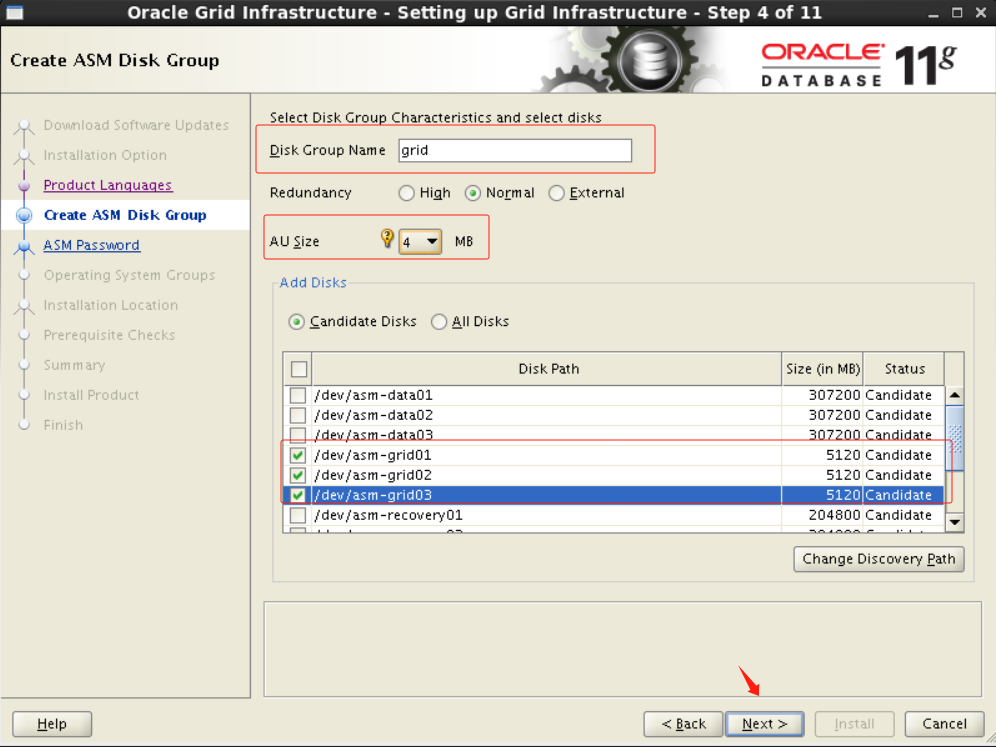Click the disk list scrollbar down arrow
Screen dimensions: 996x747
[955, 522]
